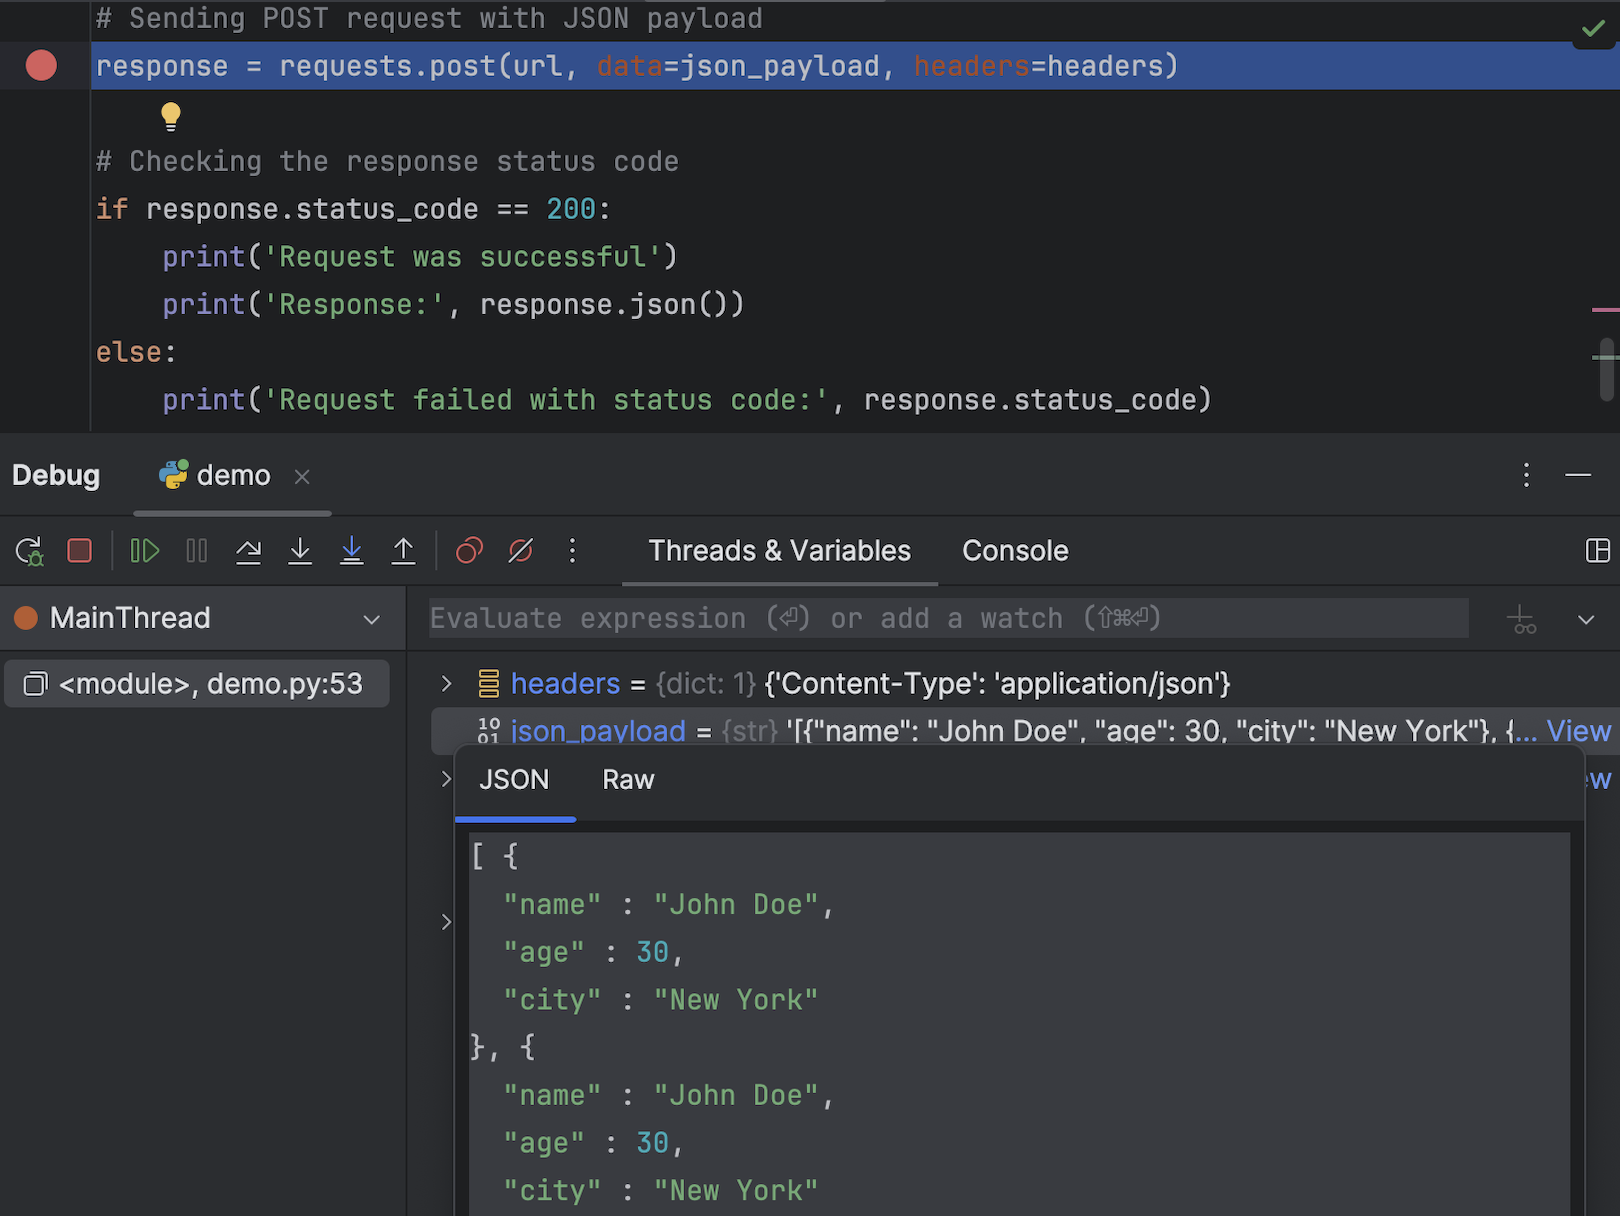1620x1216 pixels.
Task: Toggle Mute Breakpoints
Action: point(521,551)
